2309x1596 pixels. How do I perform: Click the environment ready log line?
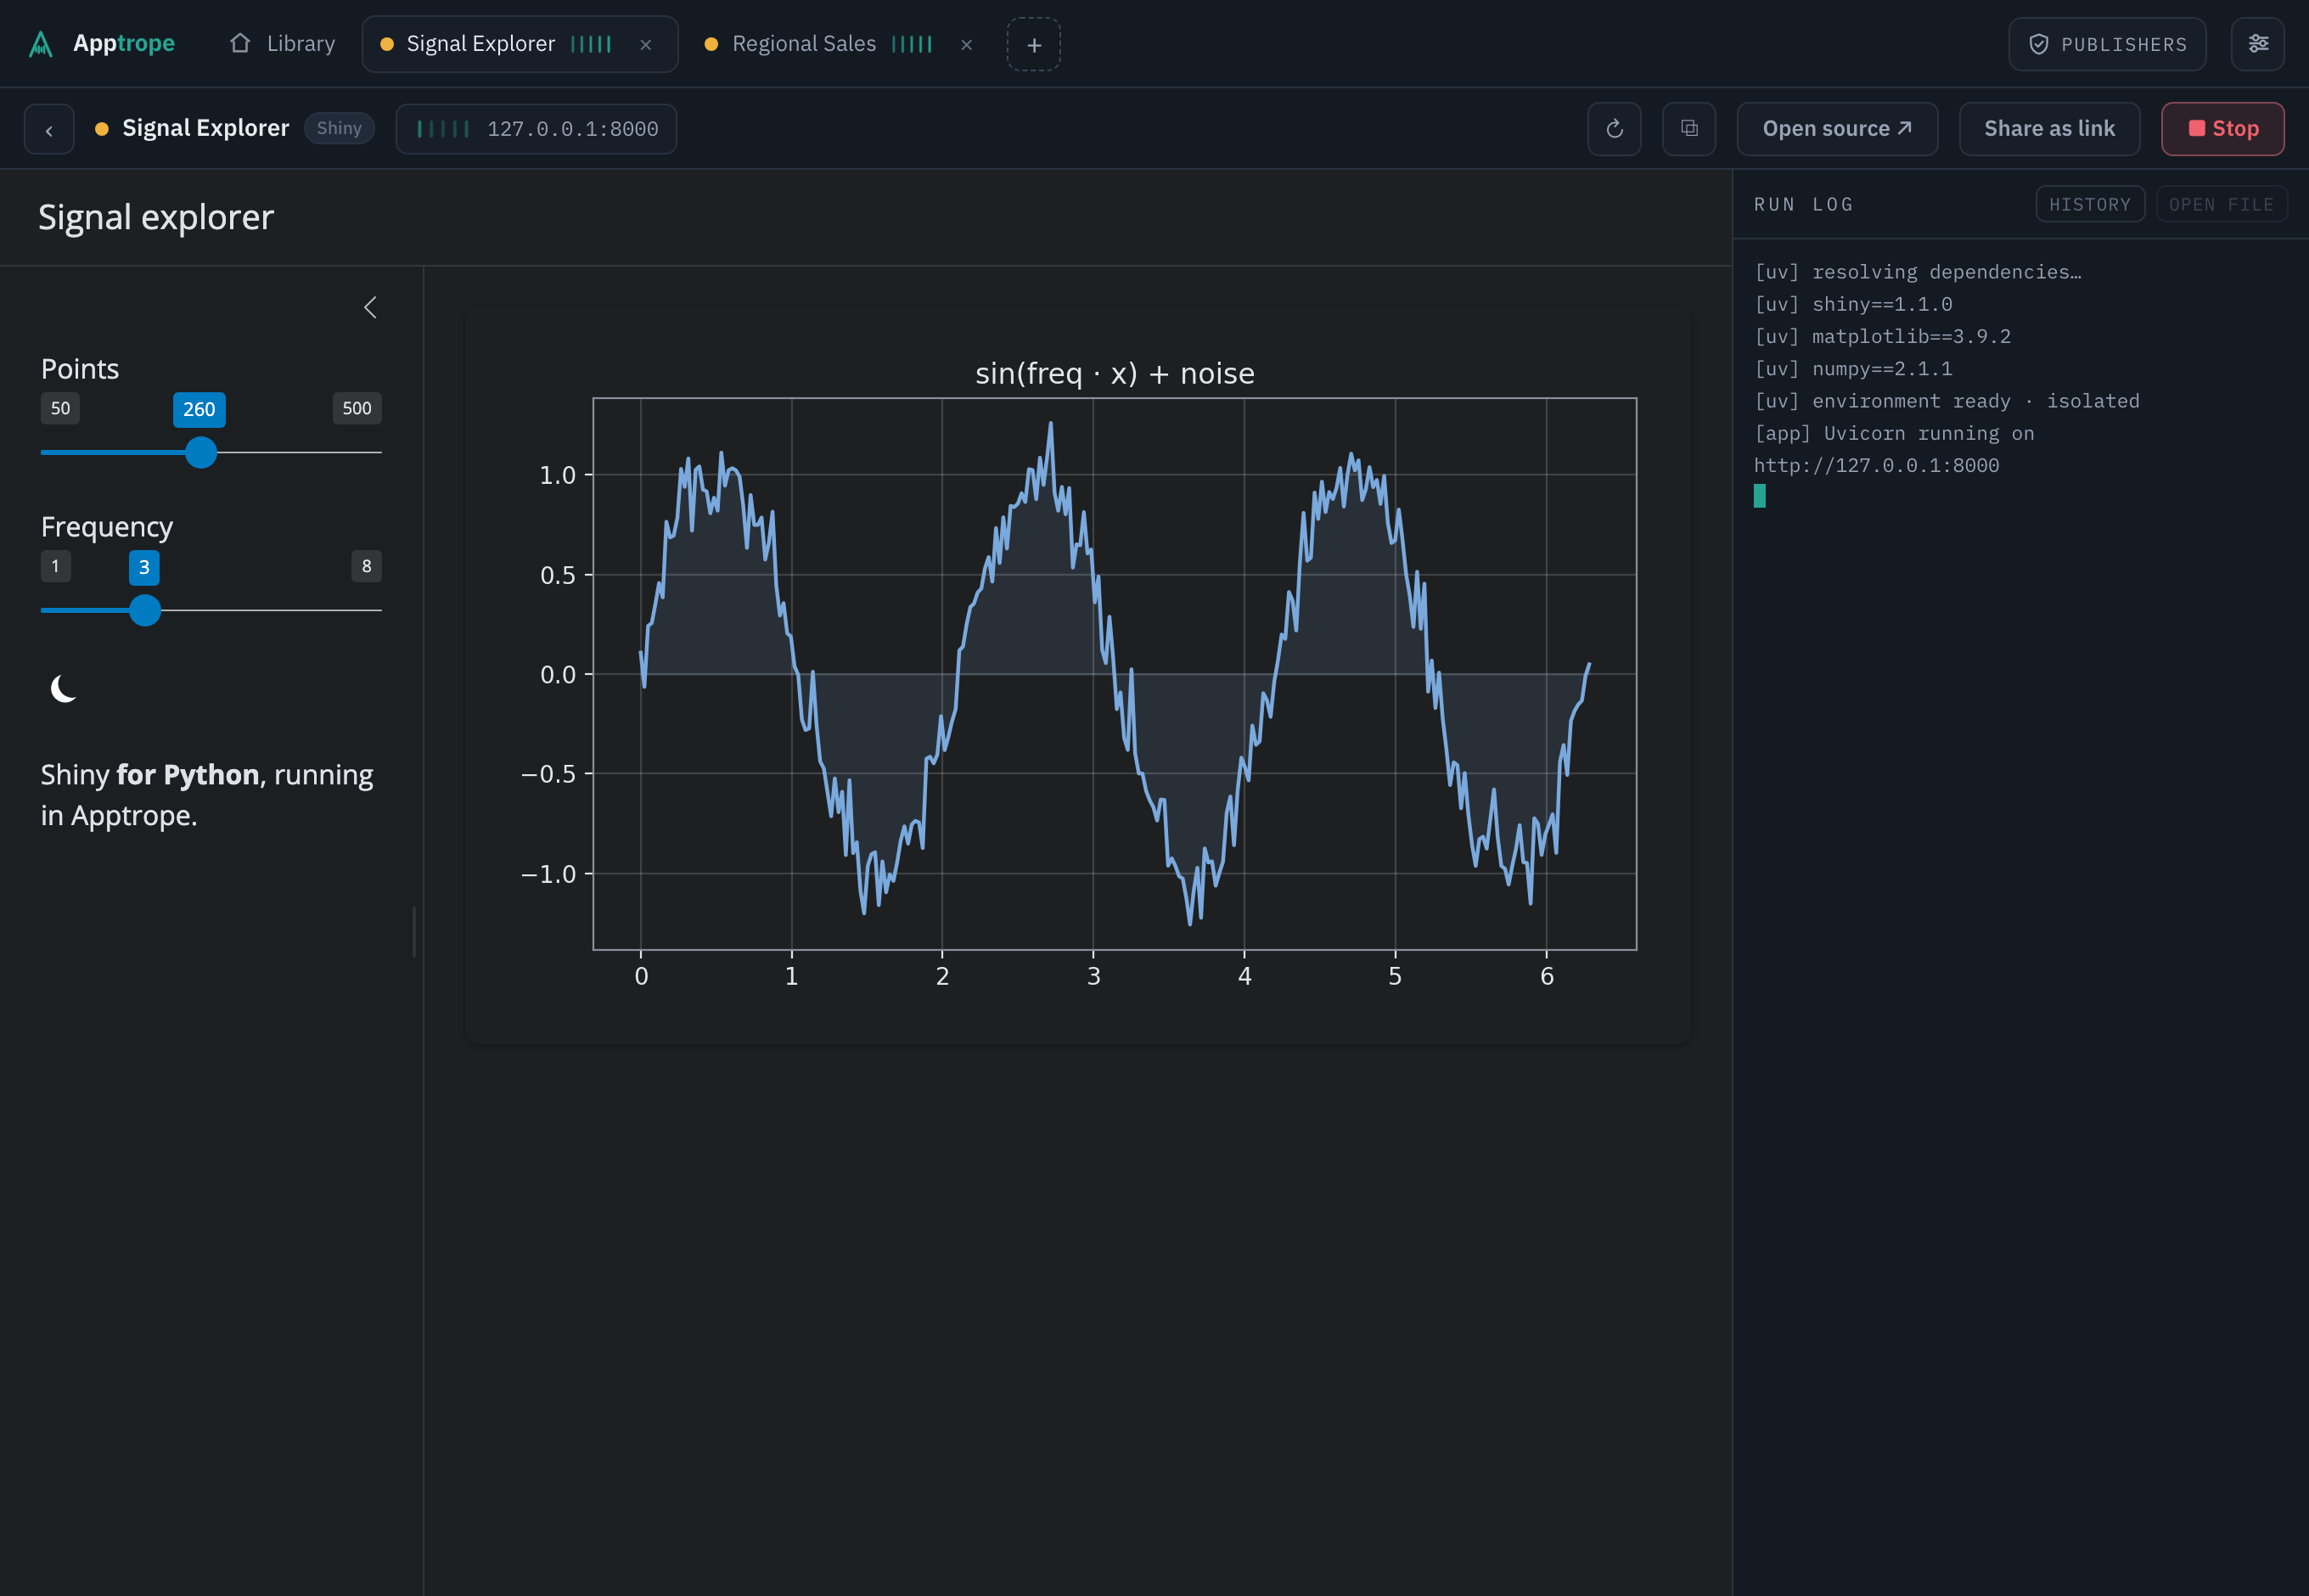tap(1946, 400)
